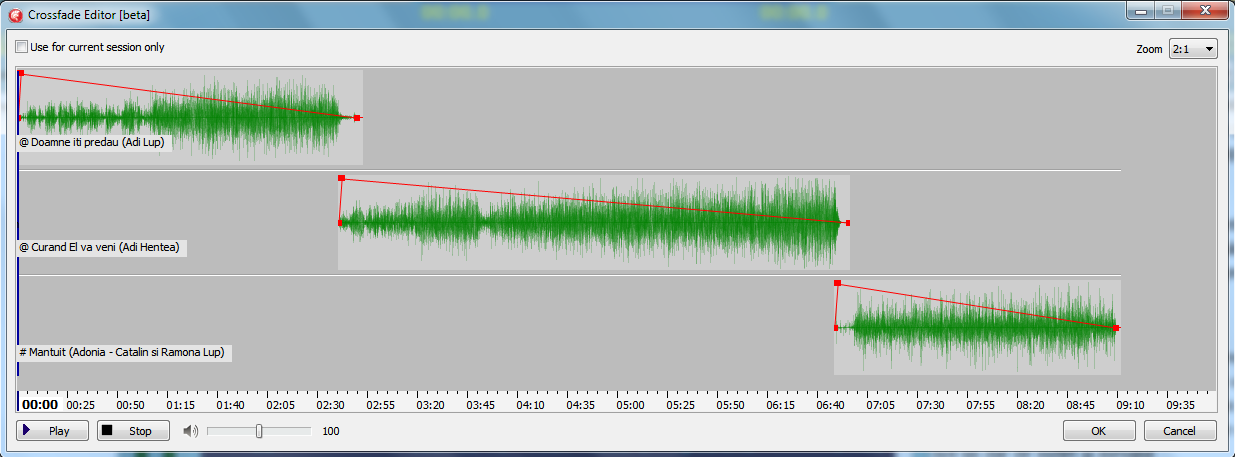
Task: Click the speaker volume icon
Action: [x=190, y=431]
